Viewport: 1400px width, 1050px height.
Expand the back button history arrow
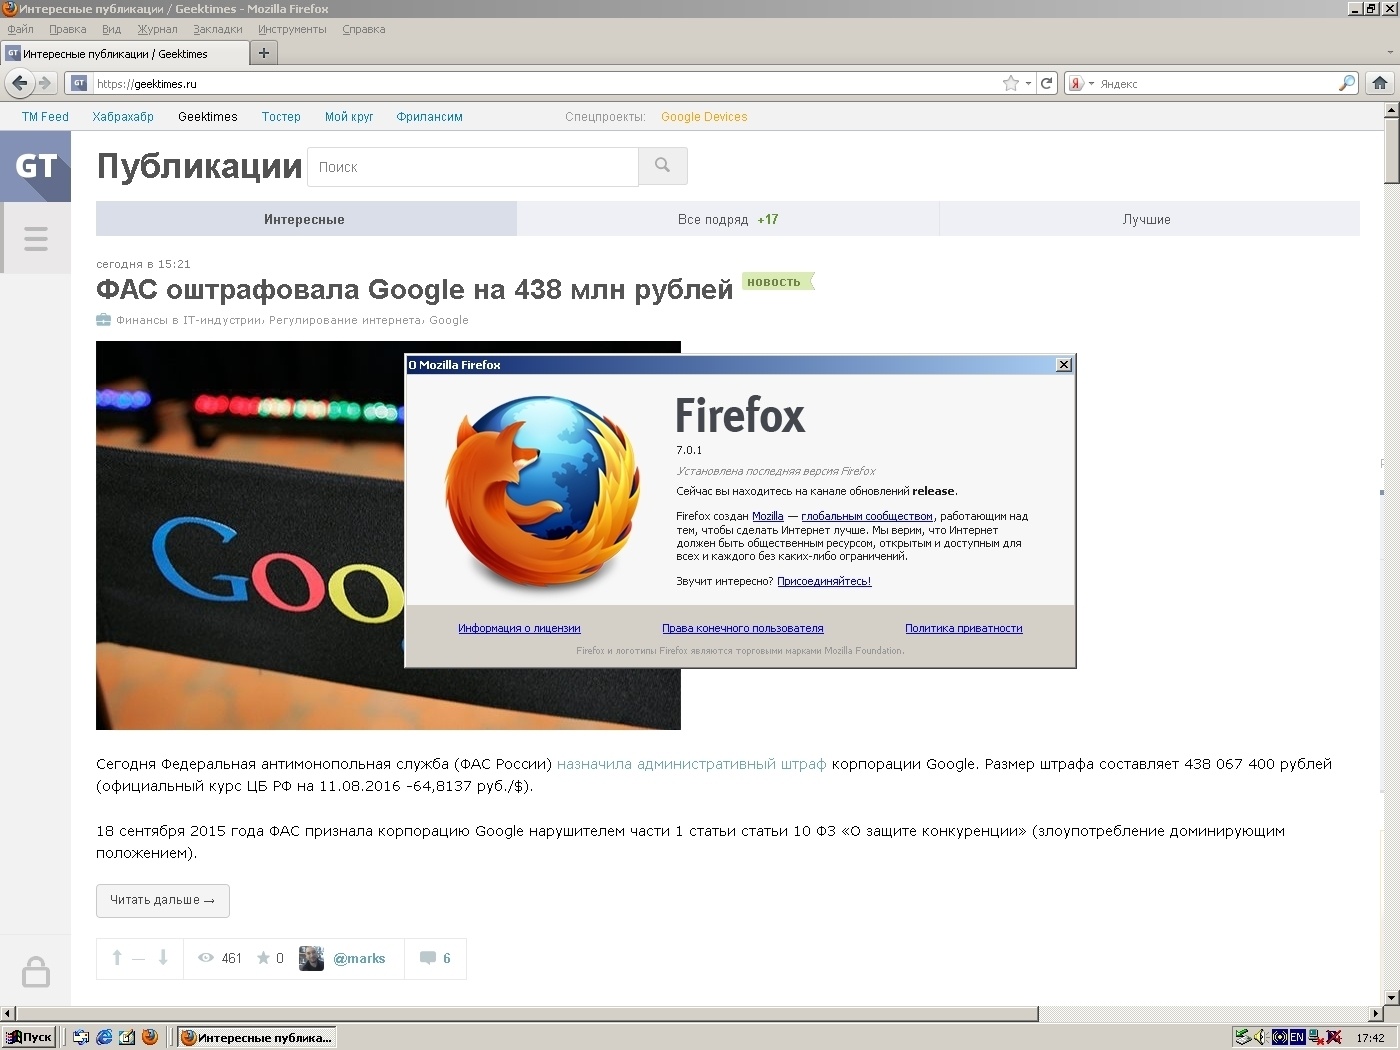coord(44,84)
